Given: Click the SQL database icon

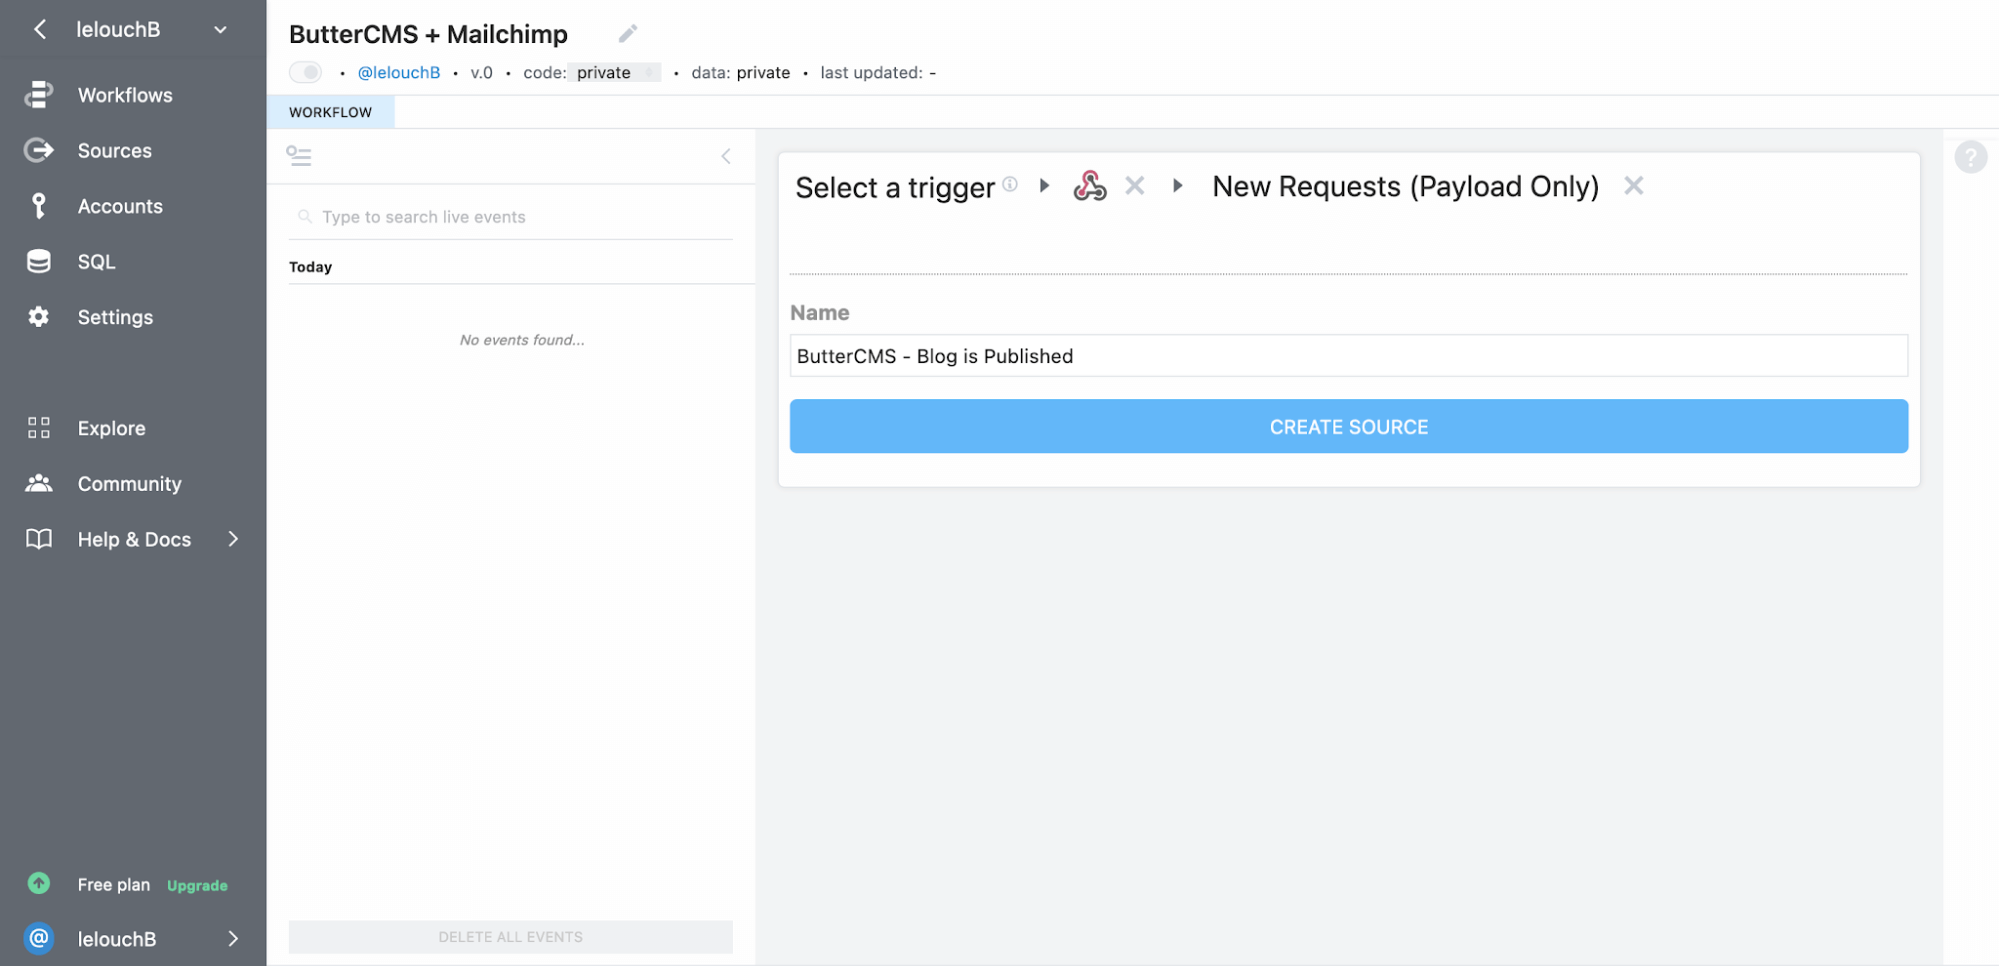Looking at the screenshot, I should click(38, 262).
